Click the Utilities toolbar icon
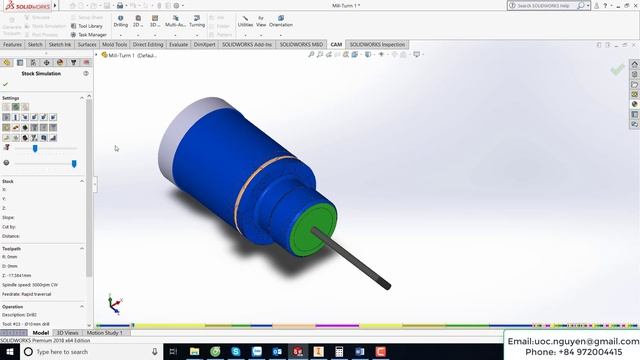The width and height of the screenshot is (640, 360). tap(245, 21)
